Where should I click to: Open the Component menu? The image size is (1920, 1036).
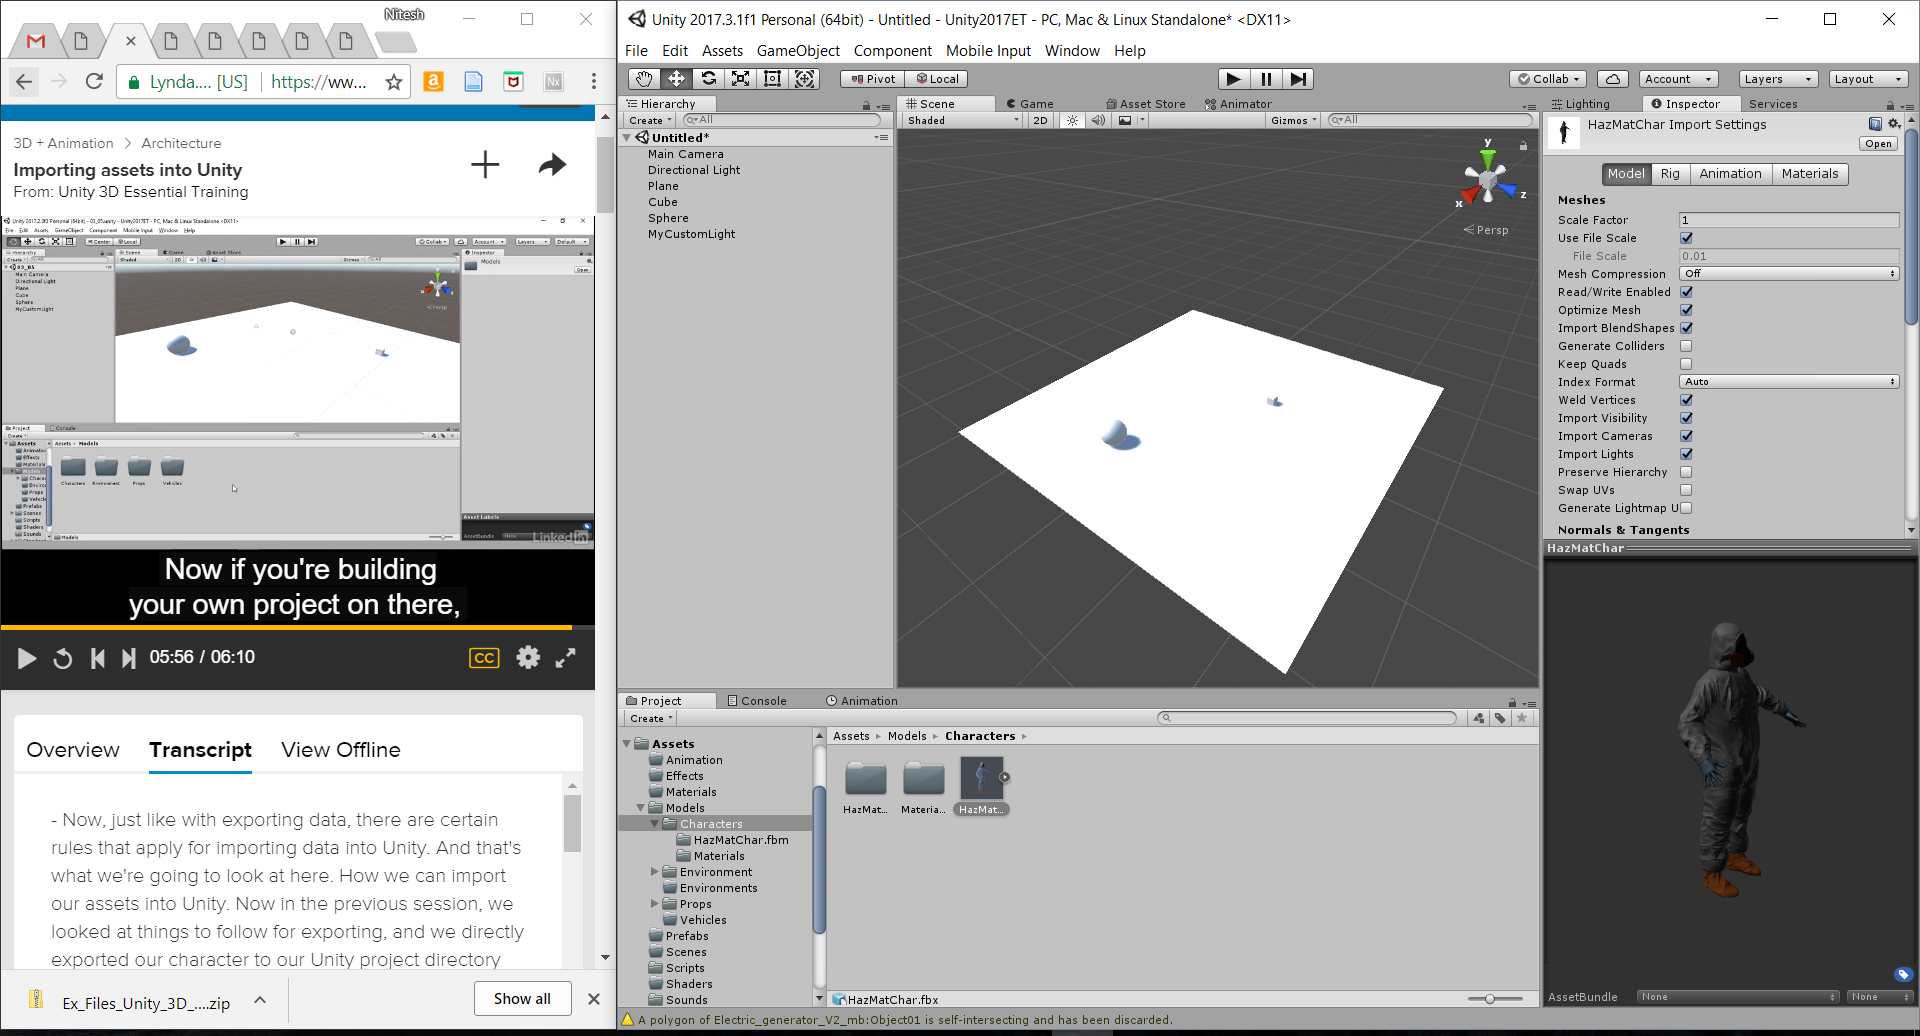pos(892,51)
